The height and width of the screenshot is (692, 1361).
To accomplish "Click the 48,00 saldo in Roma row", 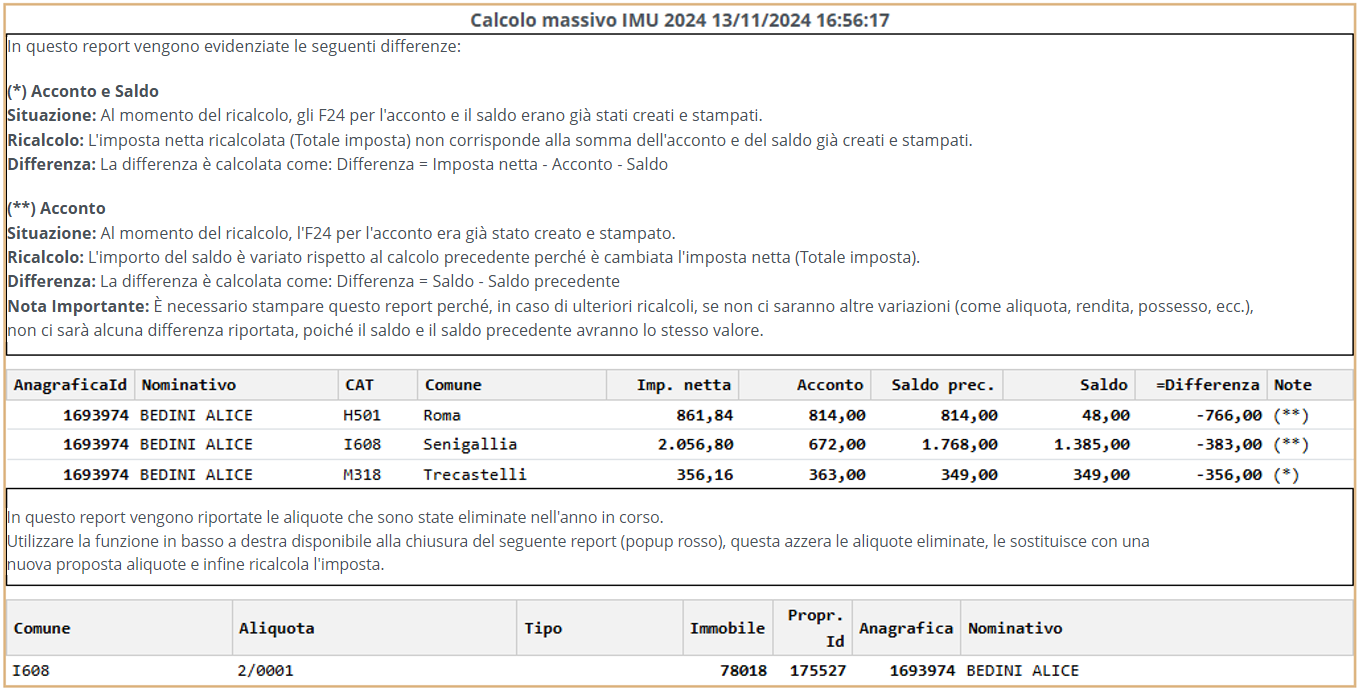I will tap(1106, 415).
